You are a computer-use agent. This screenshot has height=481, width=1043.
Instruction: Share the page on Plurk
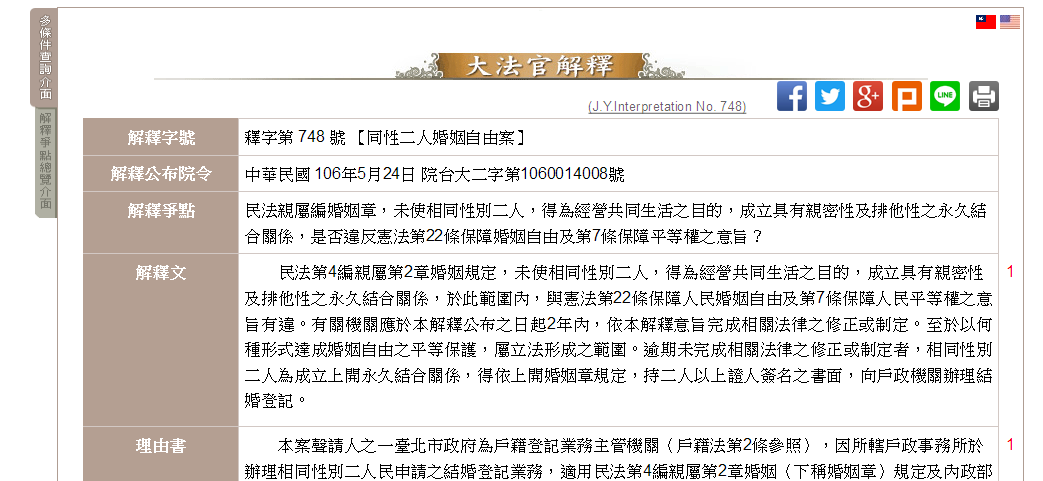(907, 96)
